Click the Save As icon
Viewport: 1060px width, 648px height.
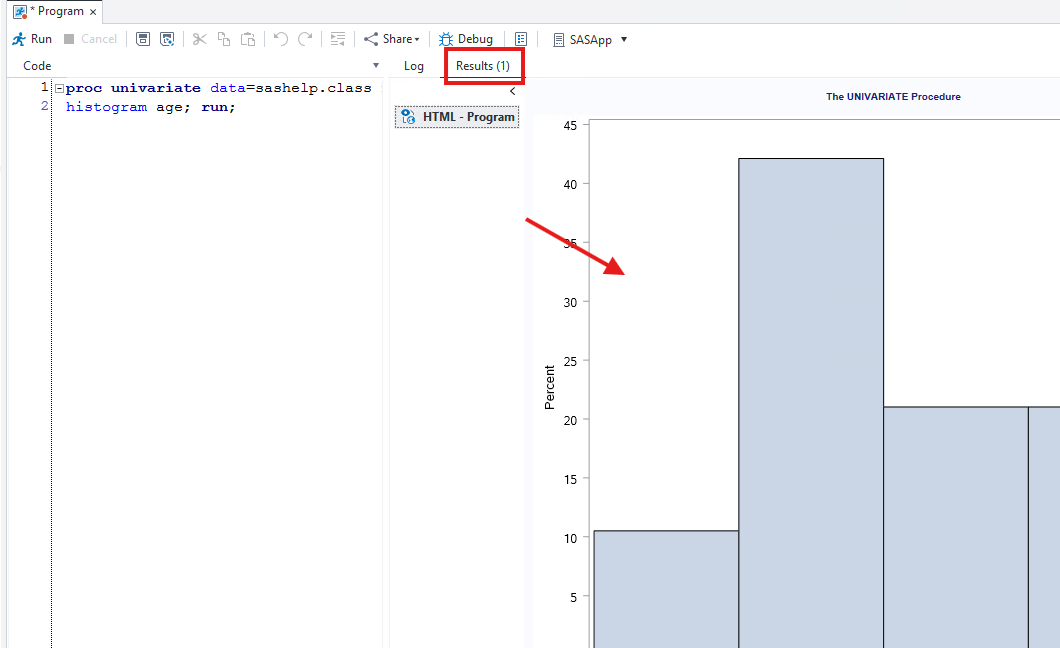(167, 39)
